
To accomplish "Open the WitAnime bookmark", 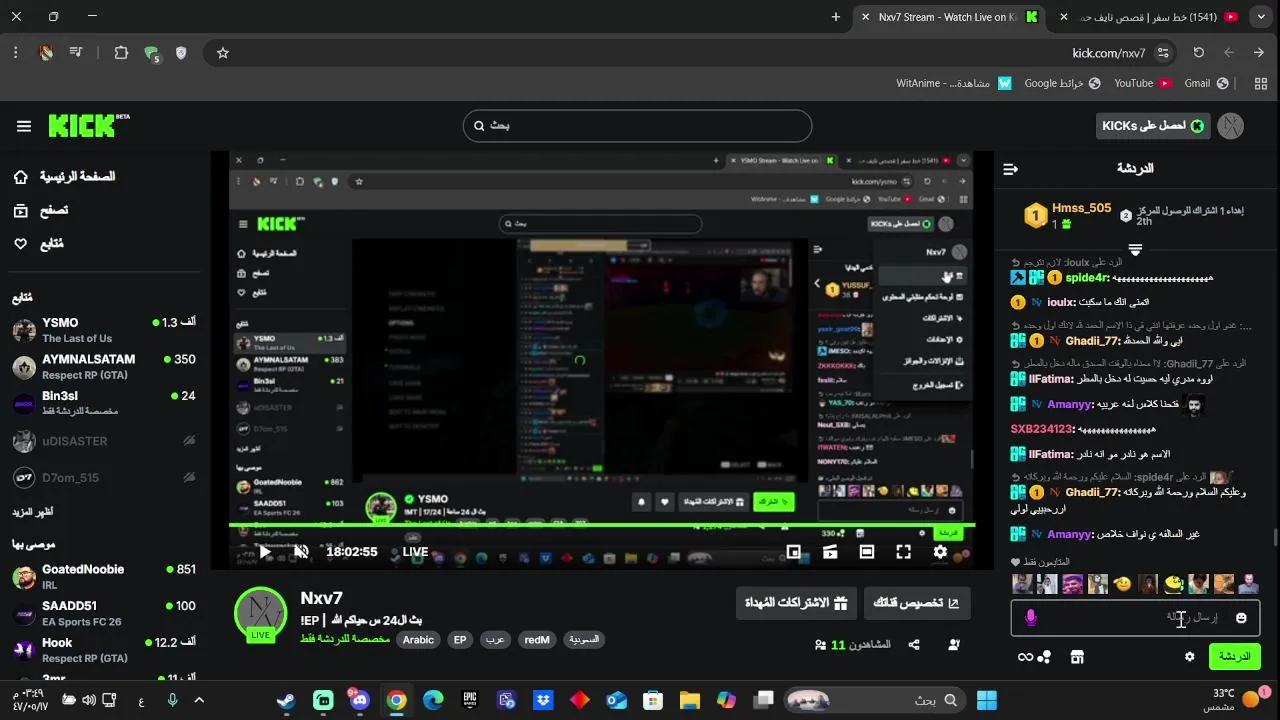I will point(954,84).
